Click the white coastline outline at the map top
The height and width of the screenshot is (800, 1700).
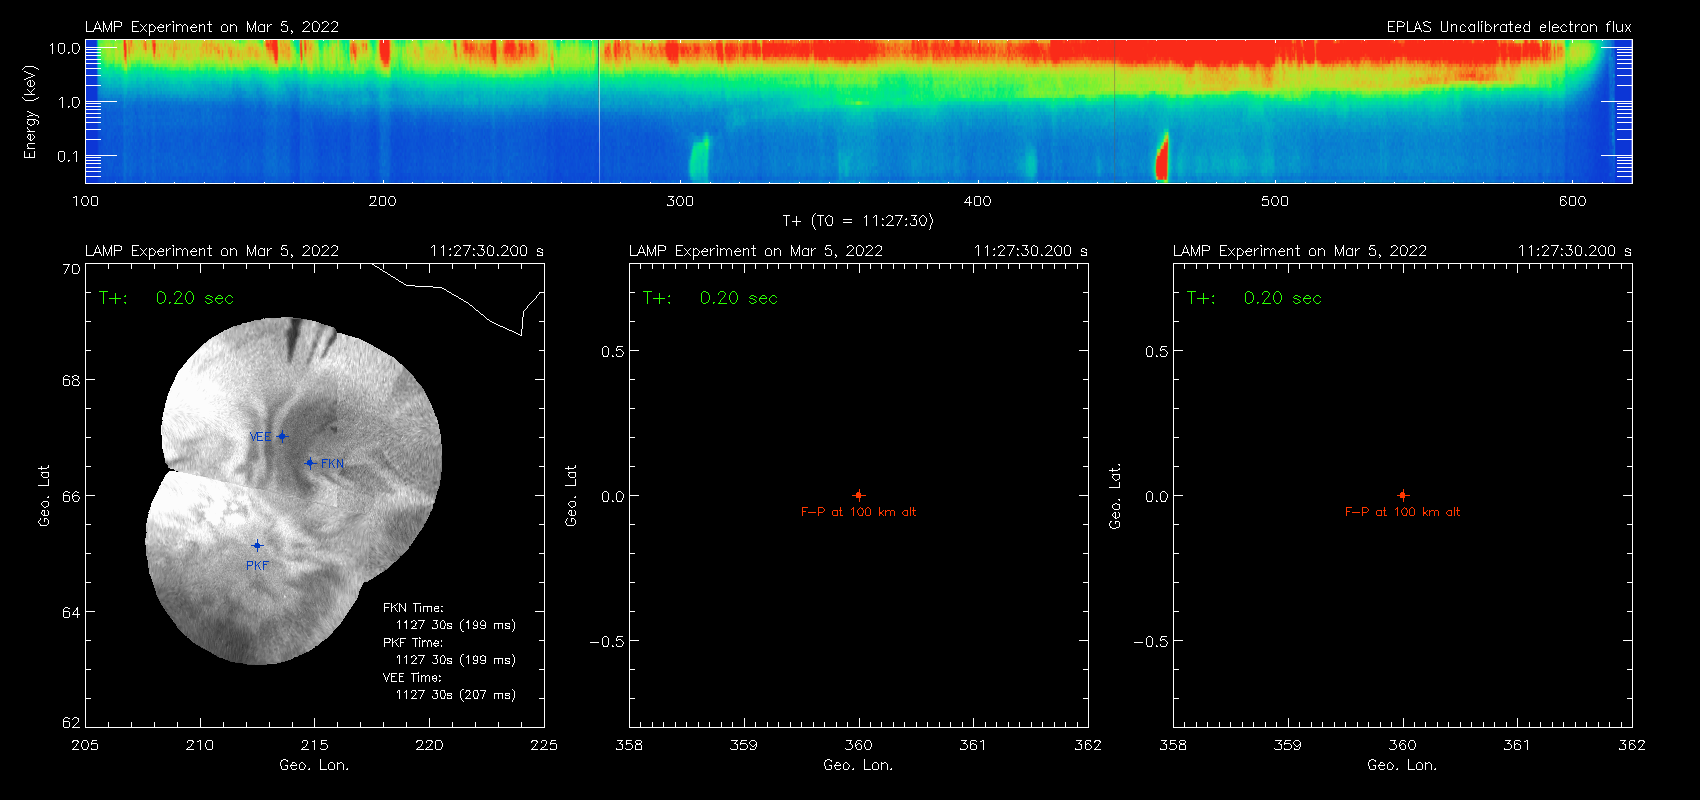(x=459, y=298)
